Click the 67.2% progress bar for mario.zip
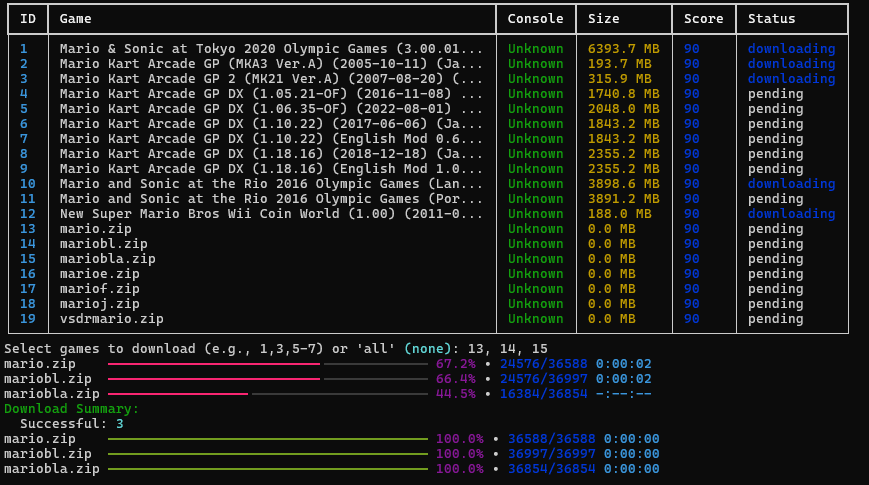This screenshot has width=869, height=485. [x=267, y=364]
